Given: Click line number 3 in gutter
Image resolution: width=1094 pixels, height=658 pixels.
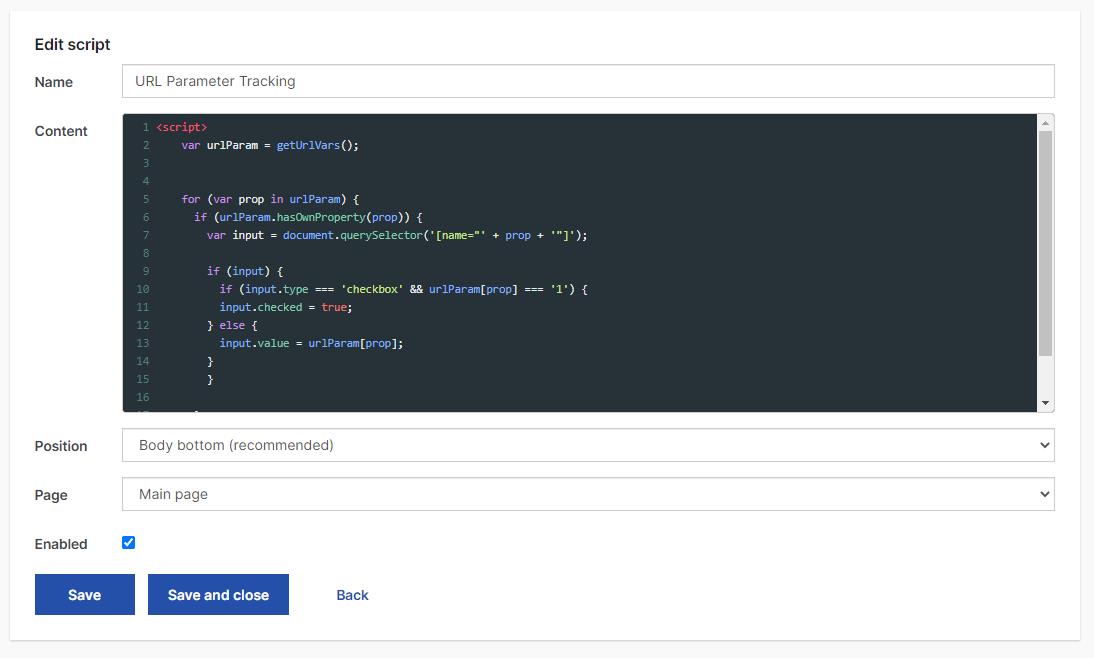Looking at the screenshot, I should 146,163.
